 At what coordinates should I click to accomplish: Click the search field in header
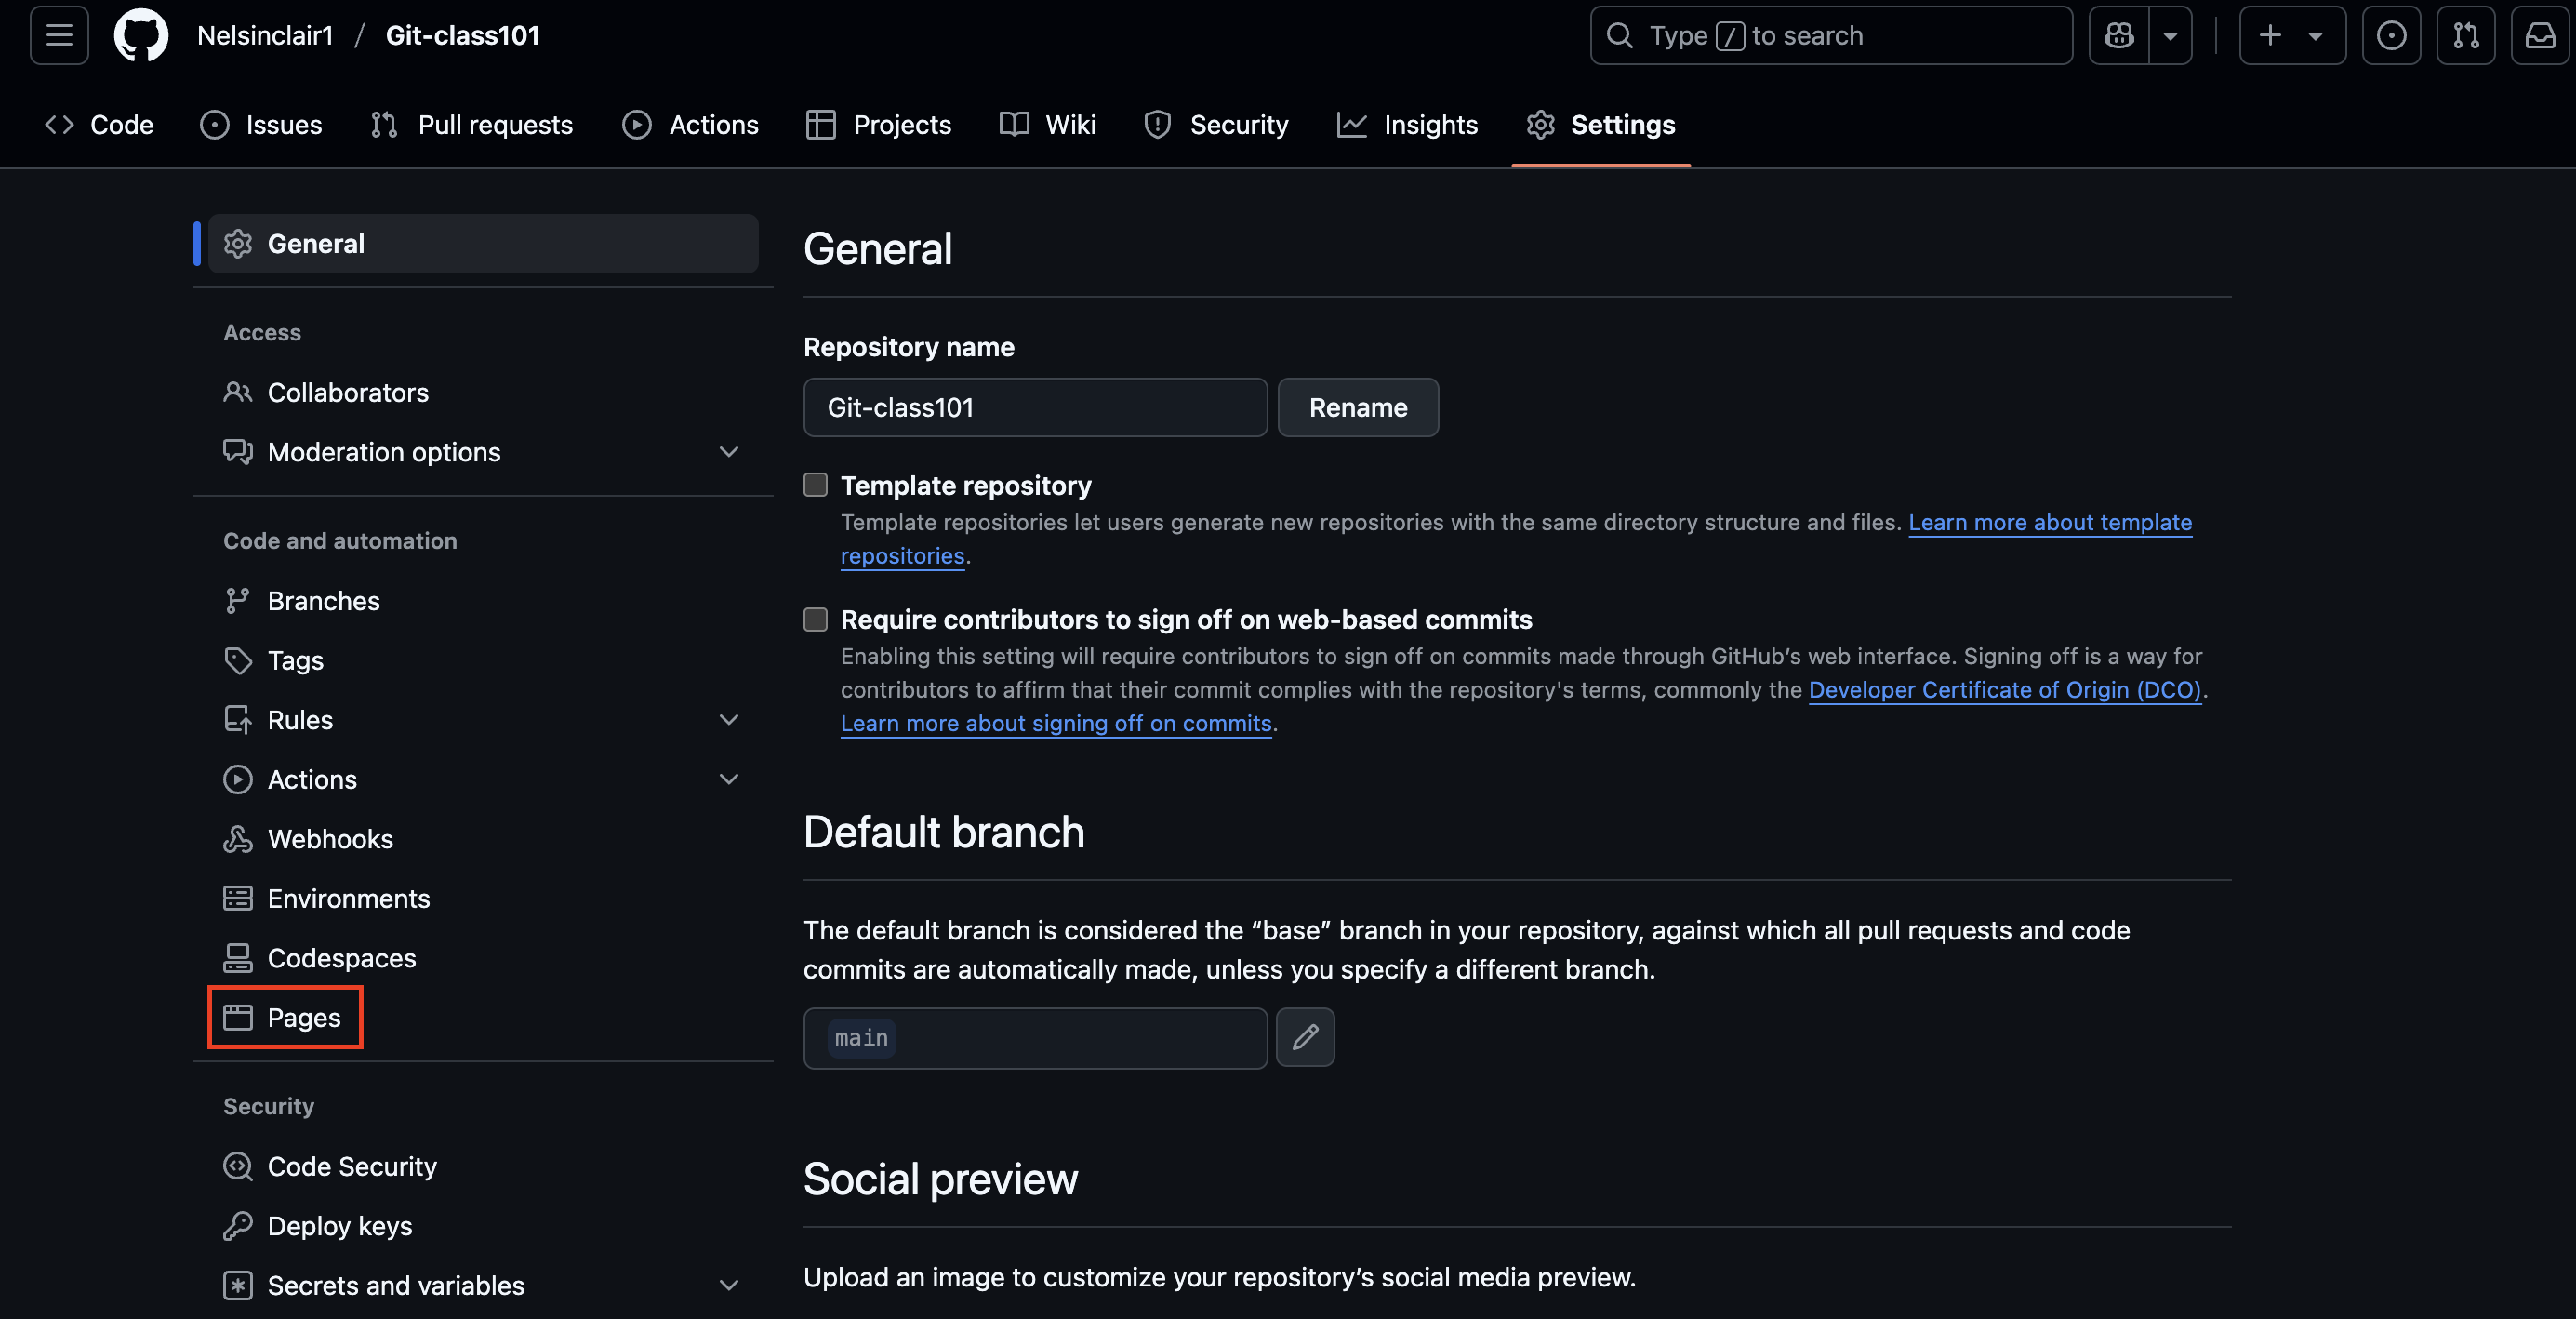[x=1831, y=36]
